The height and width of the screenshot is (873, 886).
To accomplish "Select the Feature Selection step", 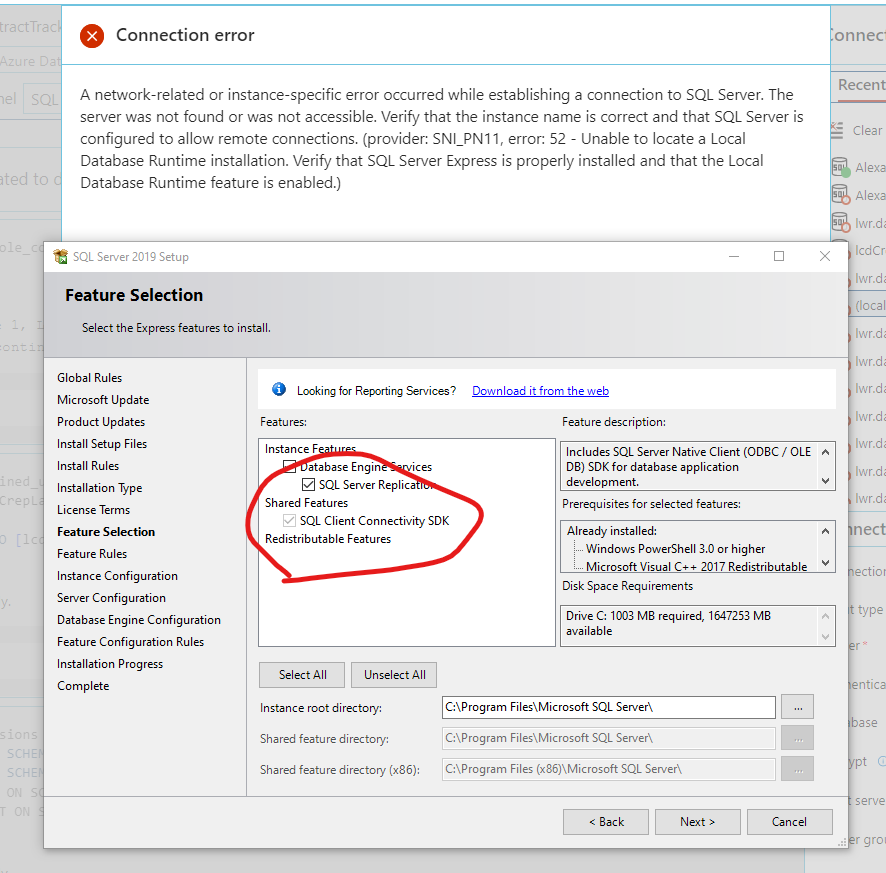I will tap(106, 532).
